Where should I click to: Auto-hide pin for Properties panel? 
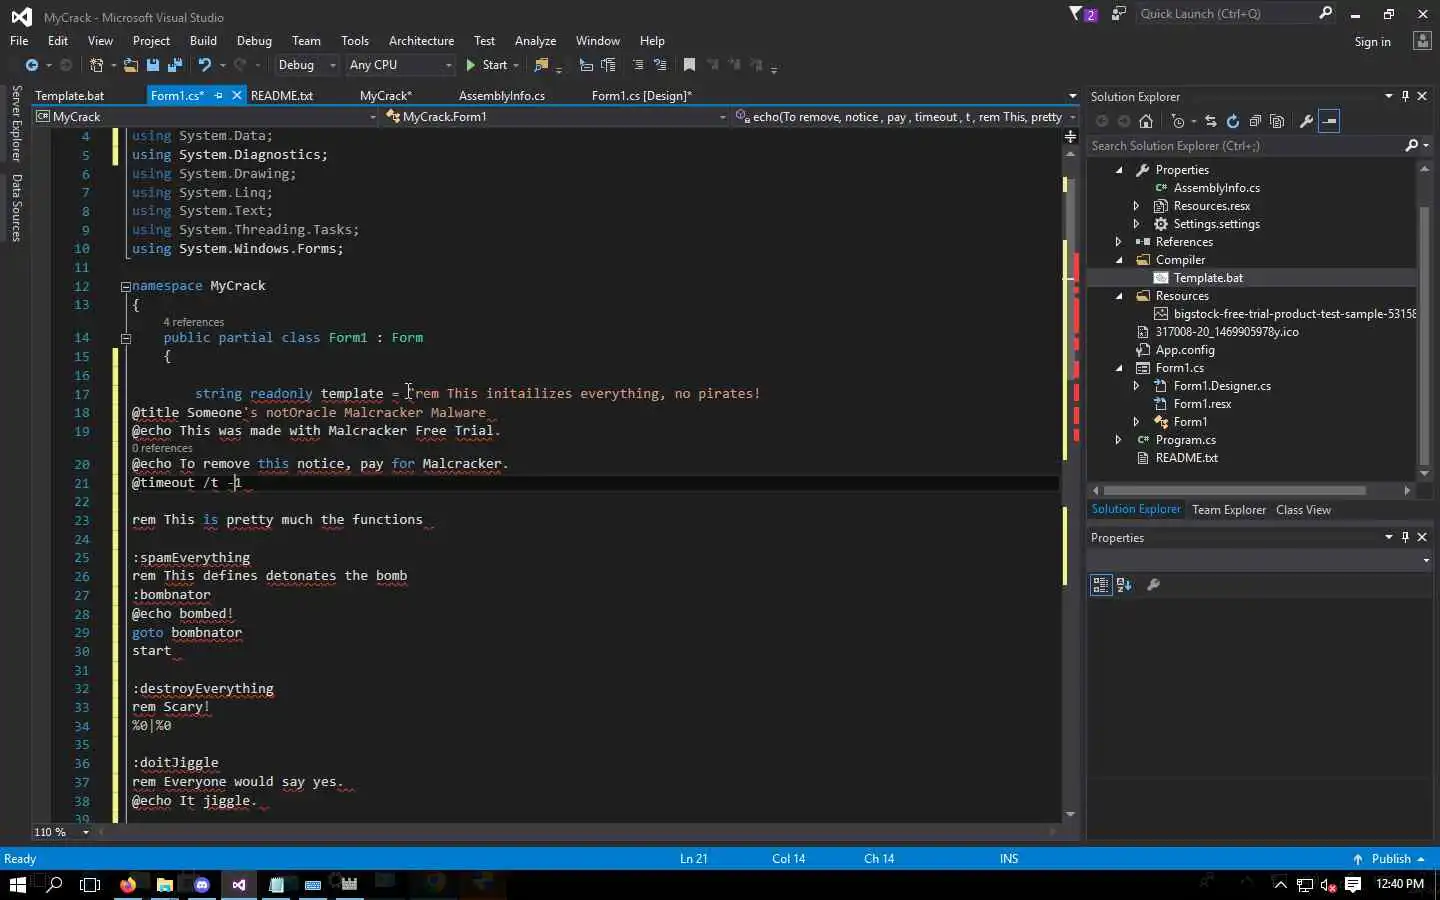[x=1405, y=537]
